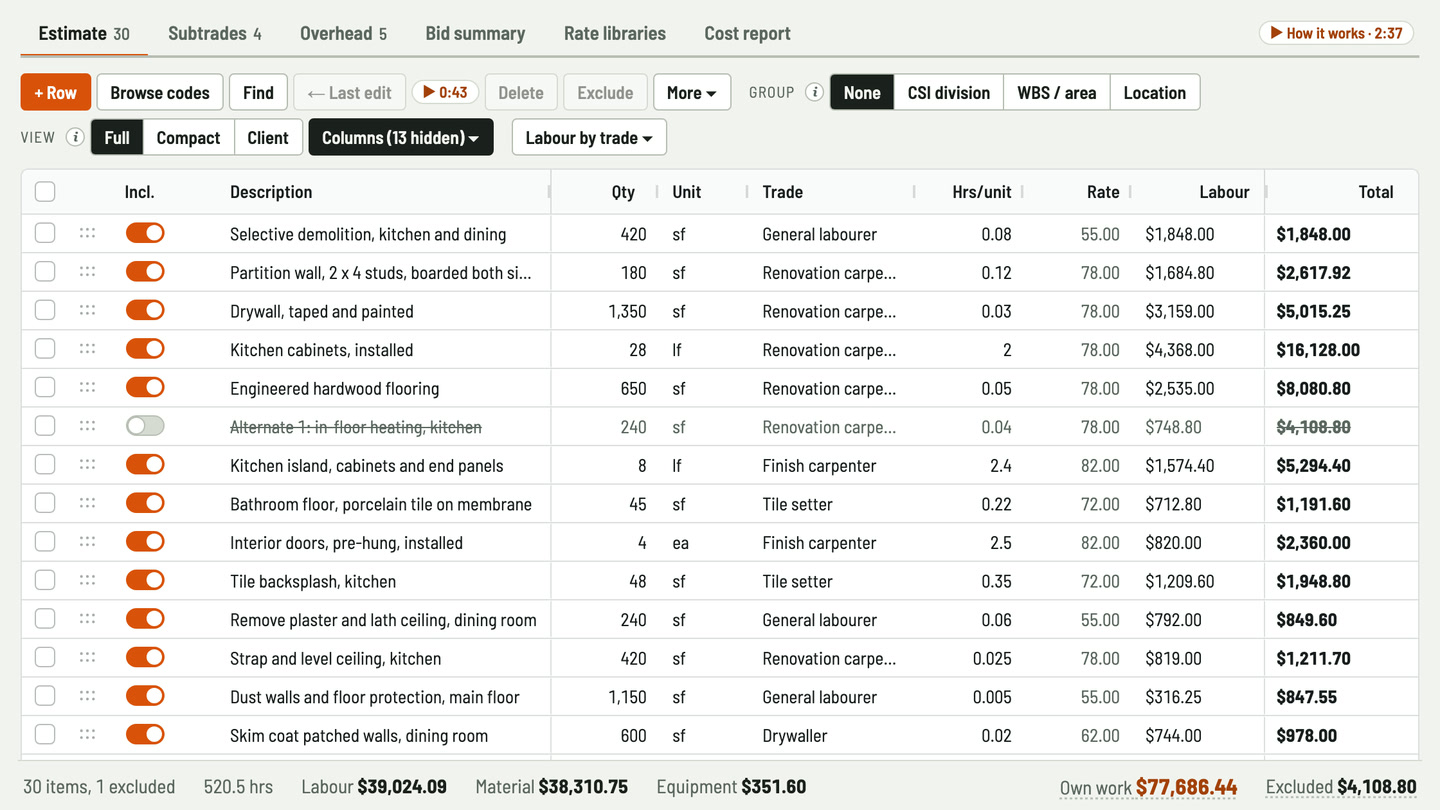Screen dimensions: 1440x810
Task: Grab drag handle for Selective demolition row
Action: tap(87, 233)
